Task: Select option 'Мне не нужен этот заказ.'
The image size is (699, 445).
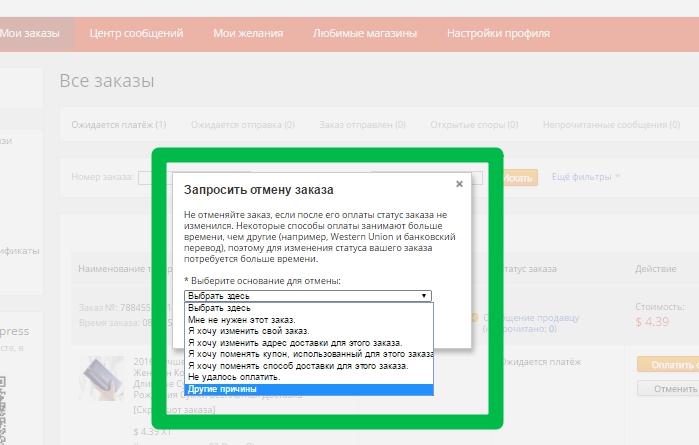Action: pyautogui.click(x=308, y=320)
